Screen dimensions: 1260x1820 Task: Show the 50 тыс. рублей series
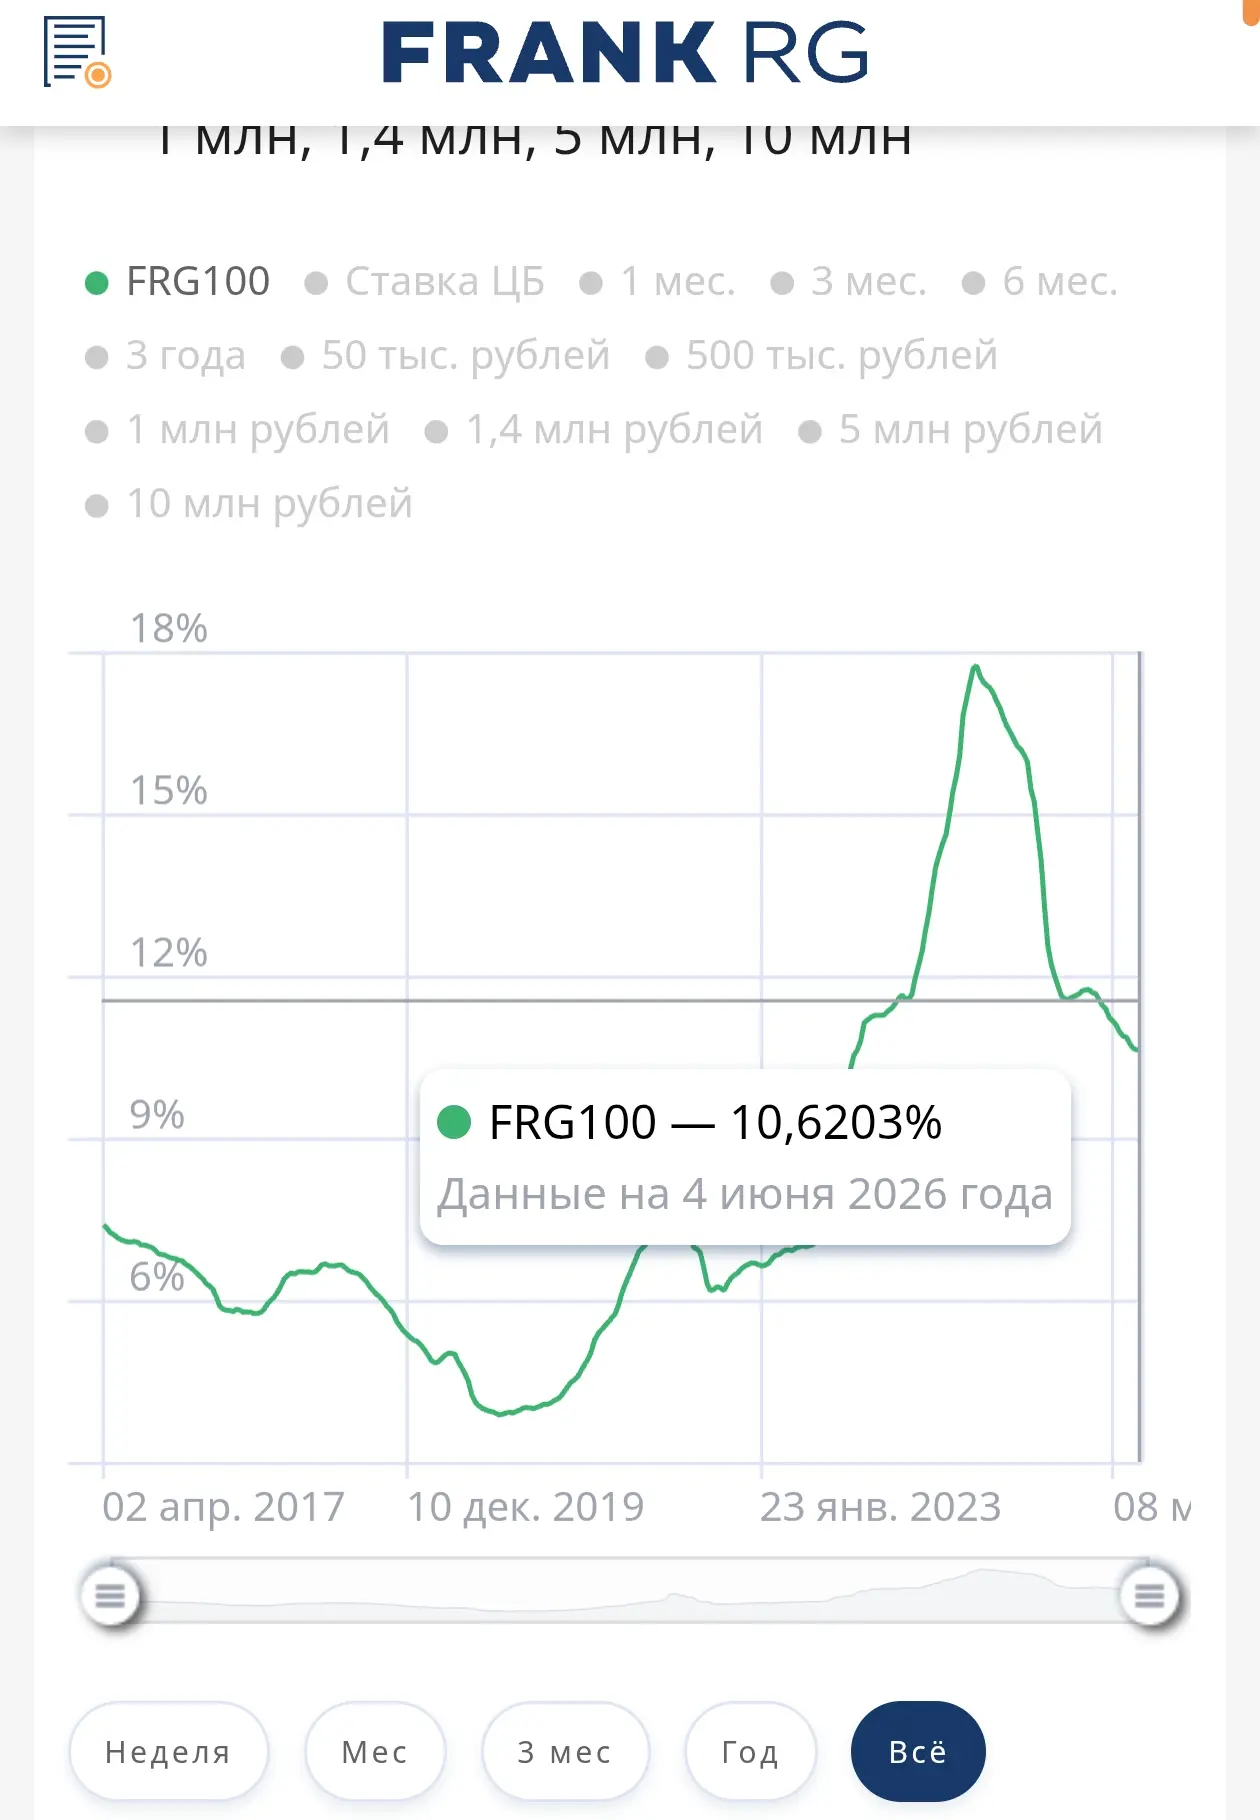(445, 356)
